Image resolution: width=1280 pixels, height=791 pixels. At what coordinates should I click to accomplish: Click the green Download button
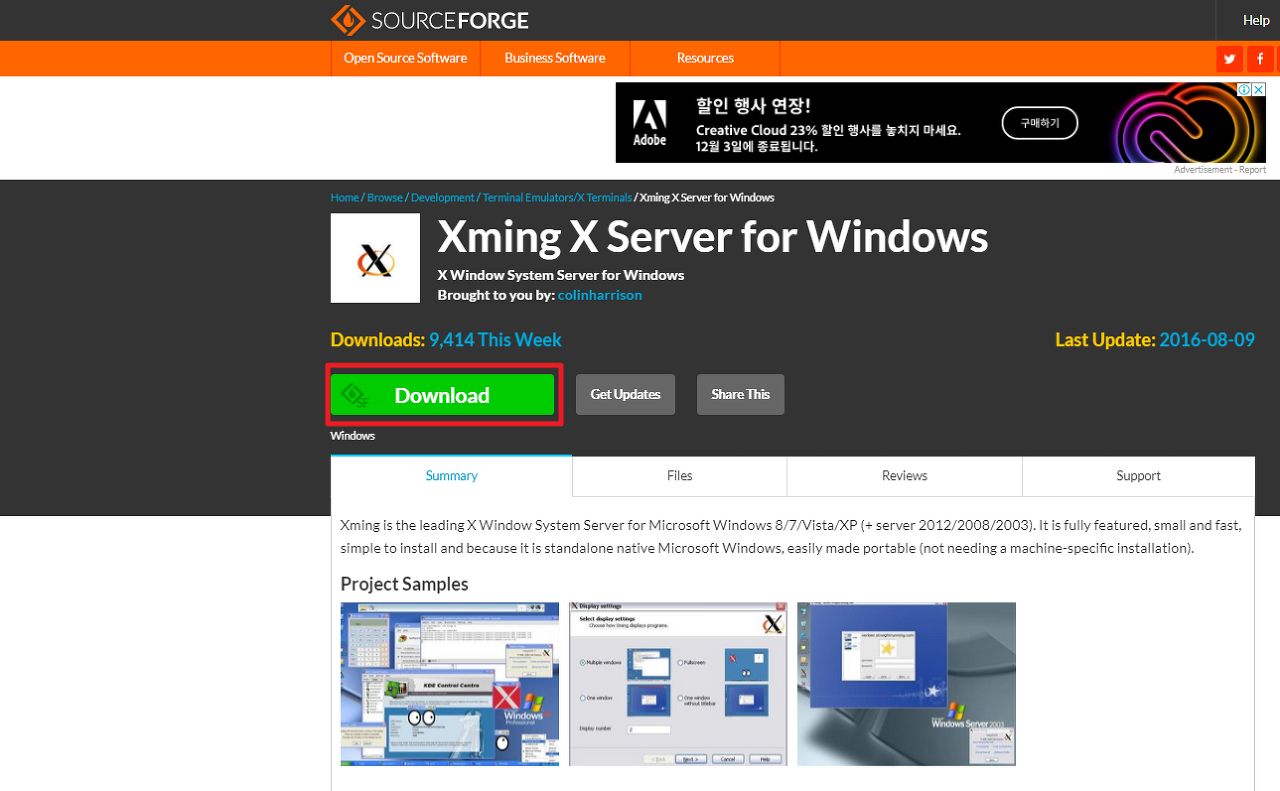coord(442,395)
